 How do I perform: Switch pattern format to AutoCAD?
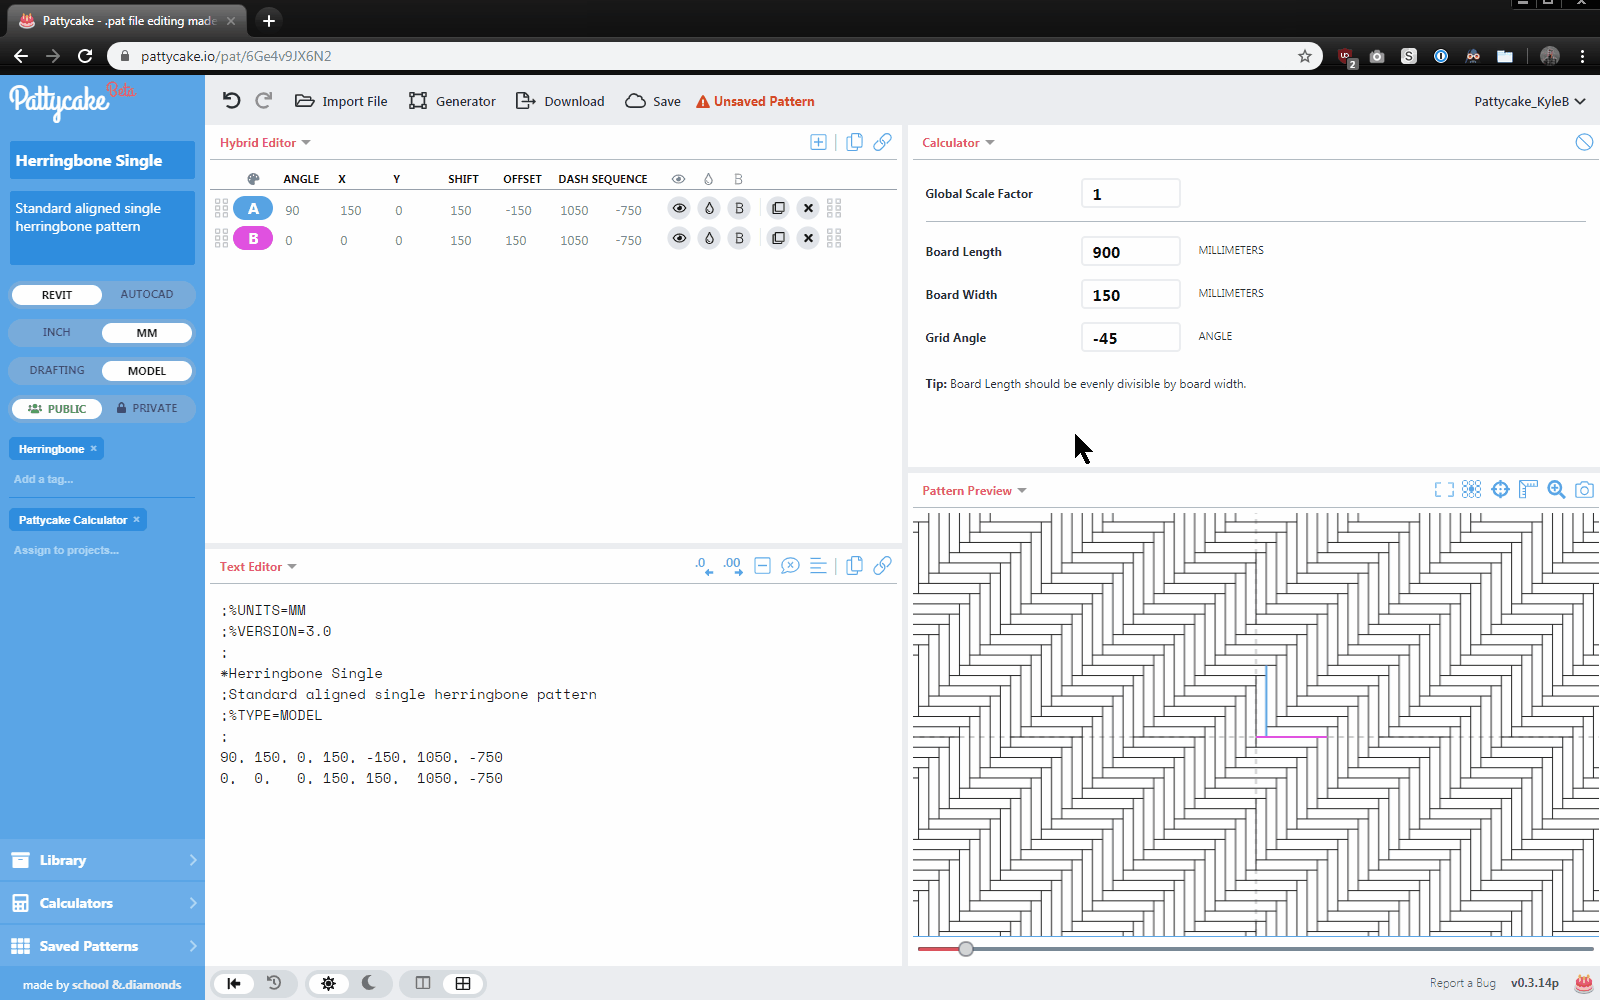click(x=147, y=294)
